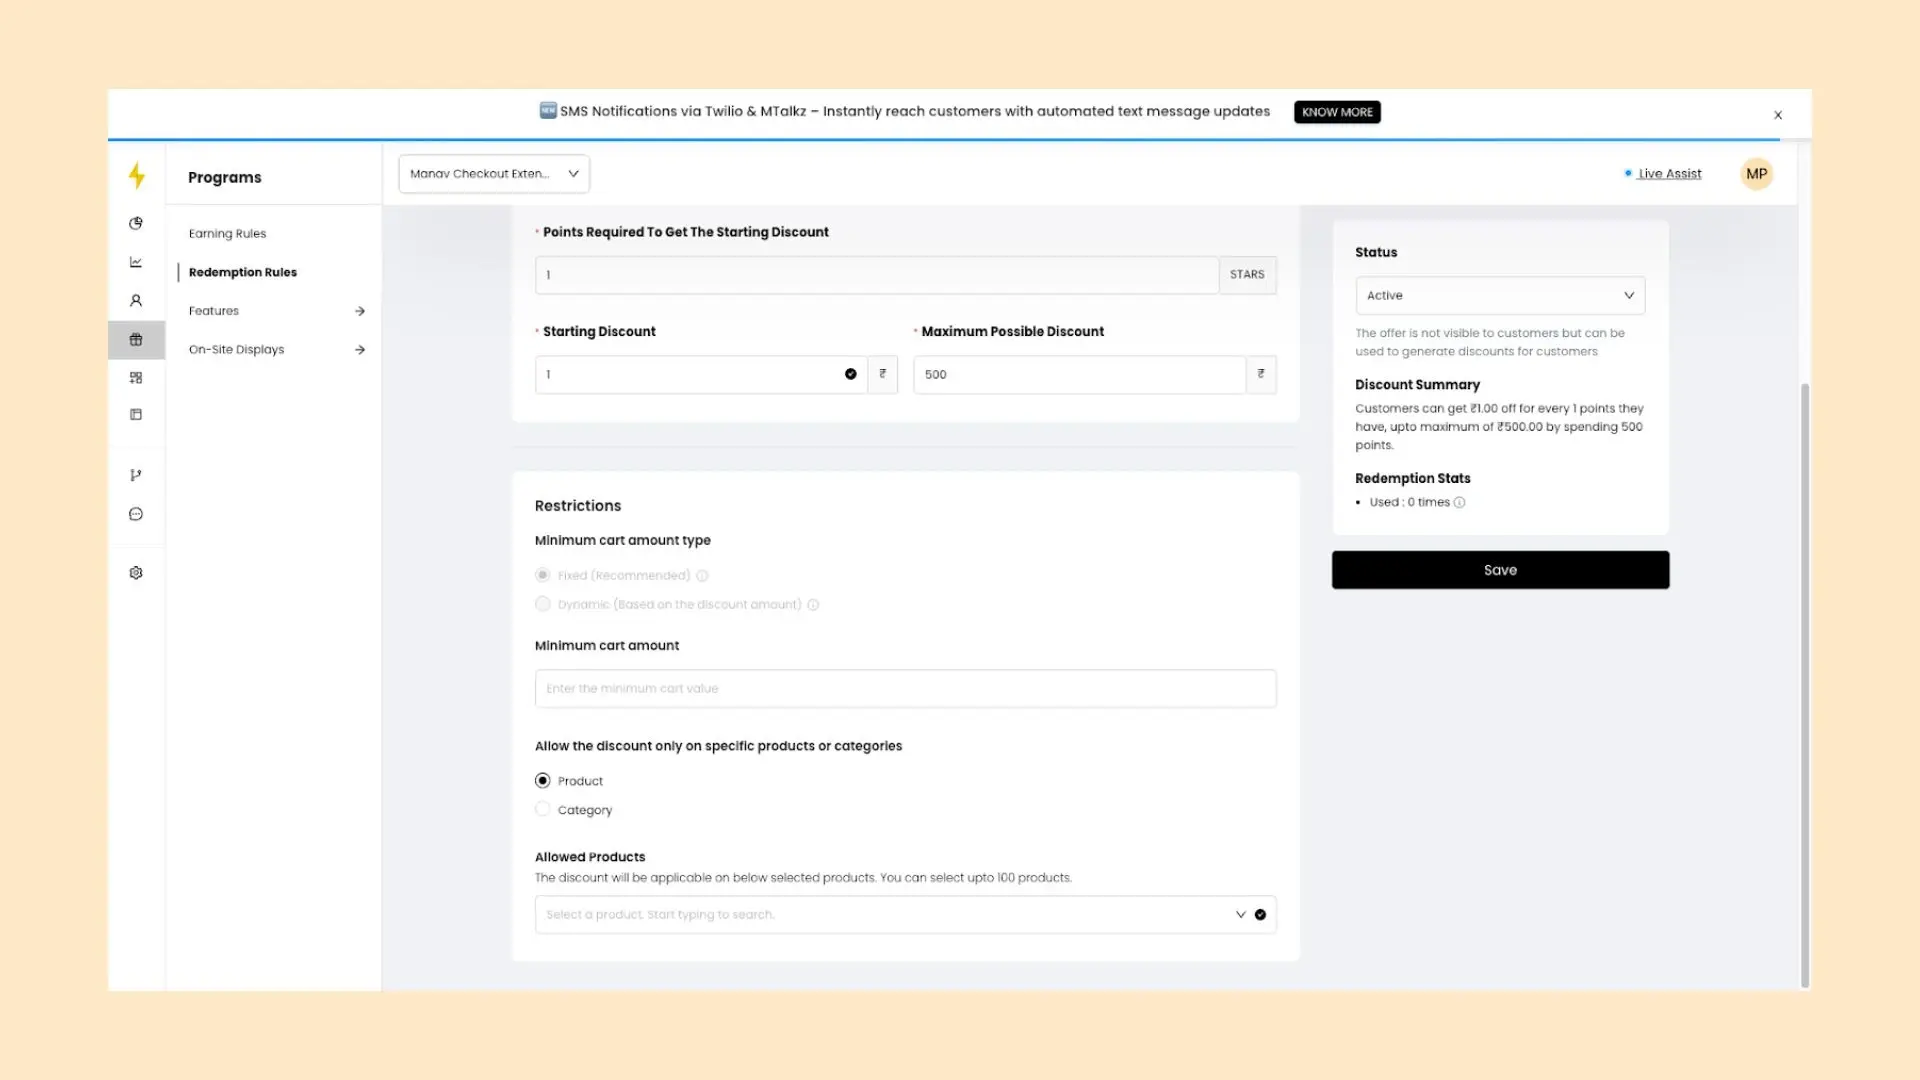Viewport: 1920px width, 1080px height.
Task: Go to Earning Rules menu item
Action: (x=227, y=234)
